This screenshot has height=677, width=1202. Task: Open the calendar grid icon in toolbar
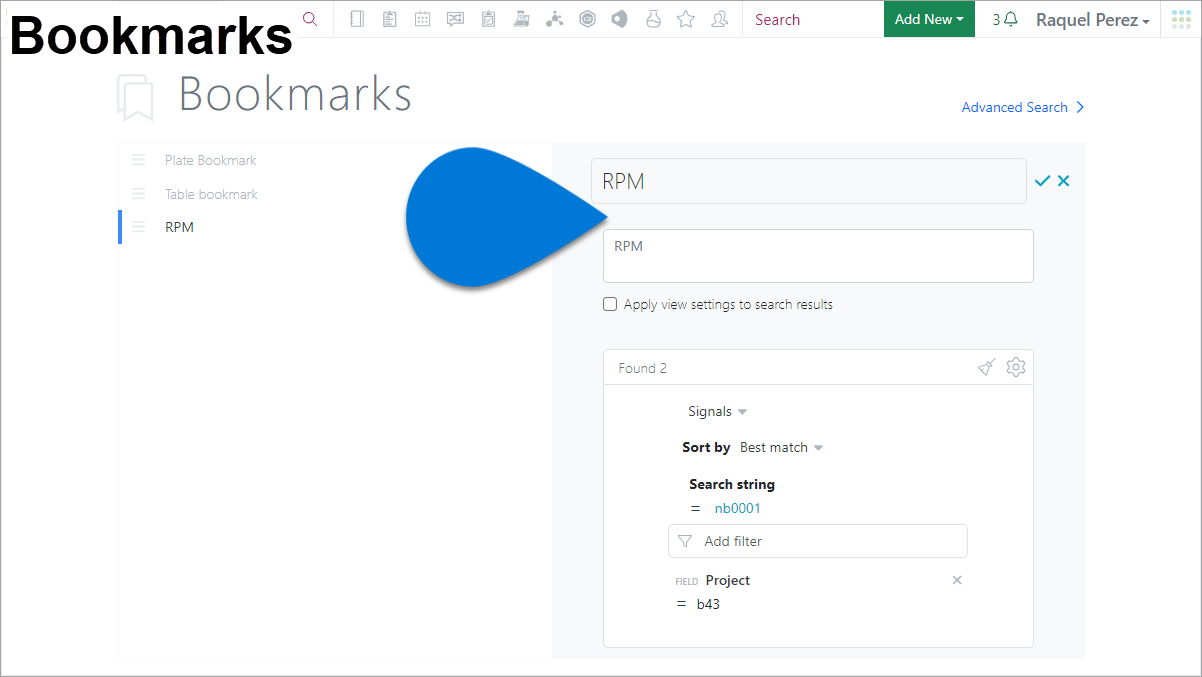click(x=423, y=19)
